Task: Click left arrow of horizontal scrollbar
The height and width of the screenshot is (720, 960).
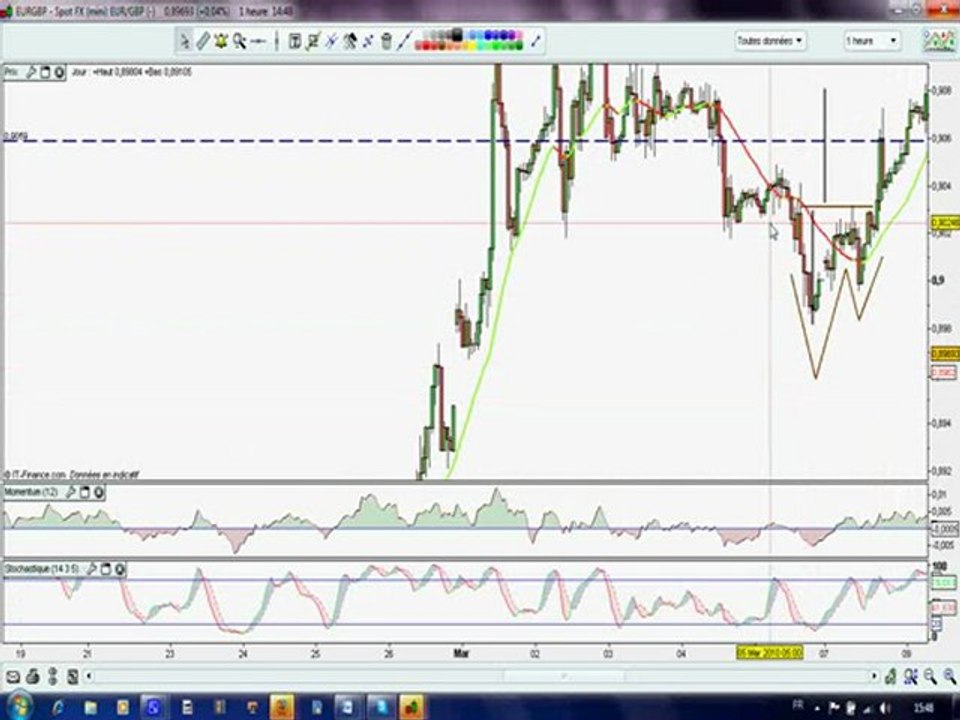Action: pos(89,677)
